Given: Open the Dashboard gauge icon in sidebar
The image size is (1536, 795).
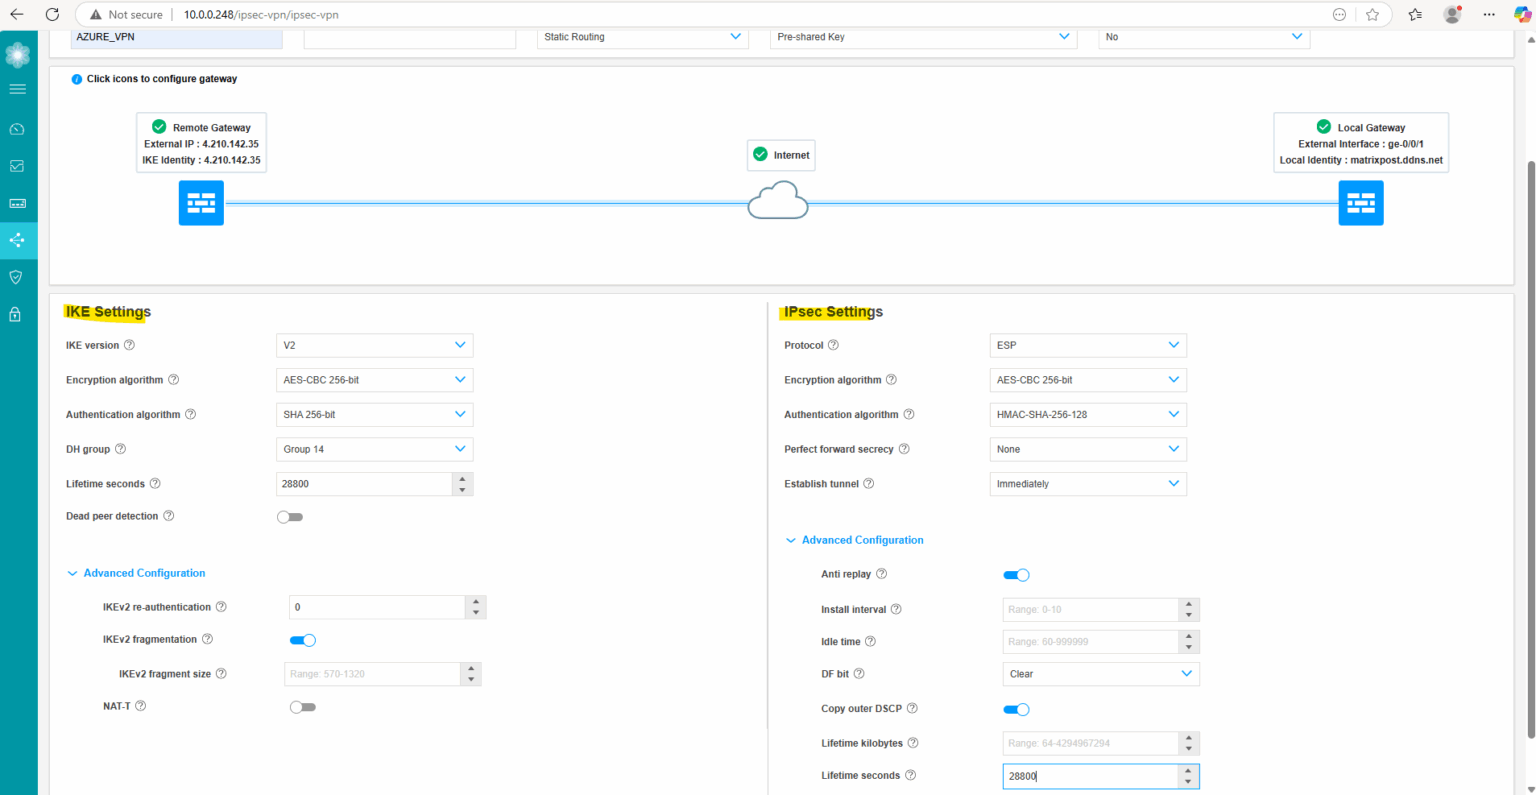Looking at the screenshot, I should [18, 128].
